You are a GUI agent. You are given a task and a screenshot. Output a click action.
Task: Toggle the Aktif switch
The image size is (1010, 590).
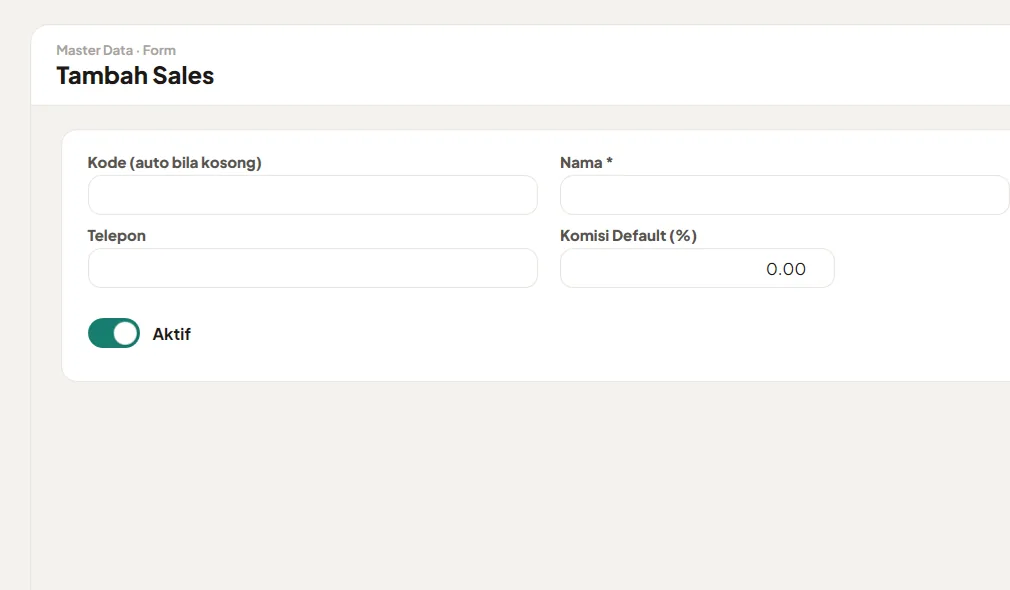(114, 333)
